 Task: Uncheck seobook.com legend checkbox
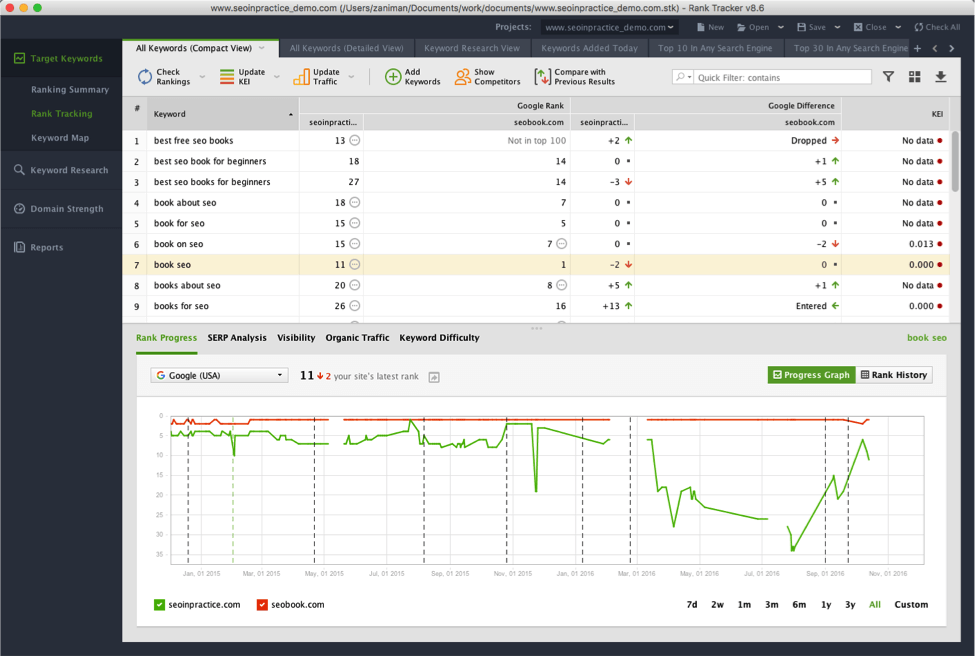click(262, 605)
